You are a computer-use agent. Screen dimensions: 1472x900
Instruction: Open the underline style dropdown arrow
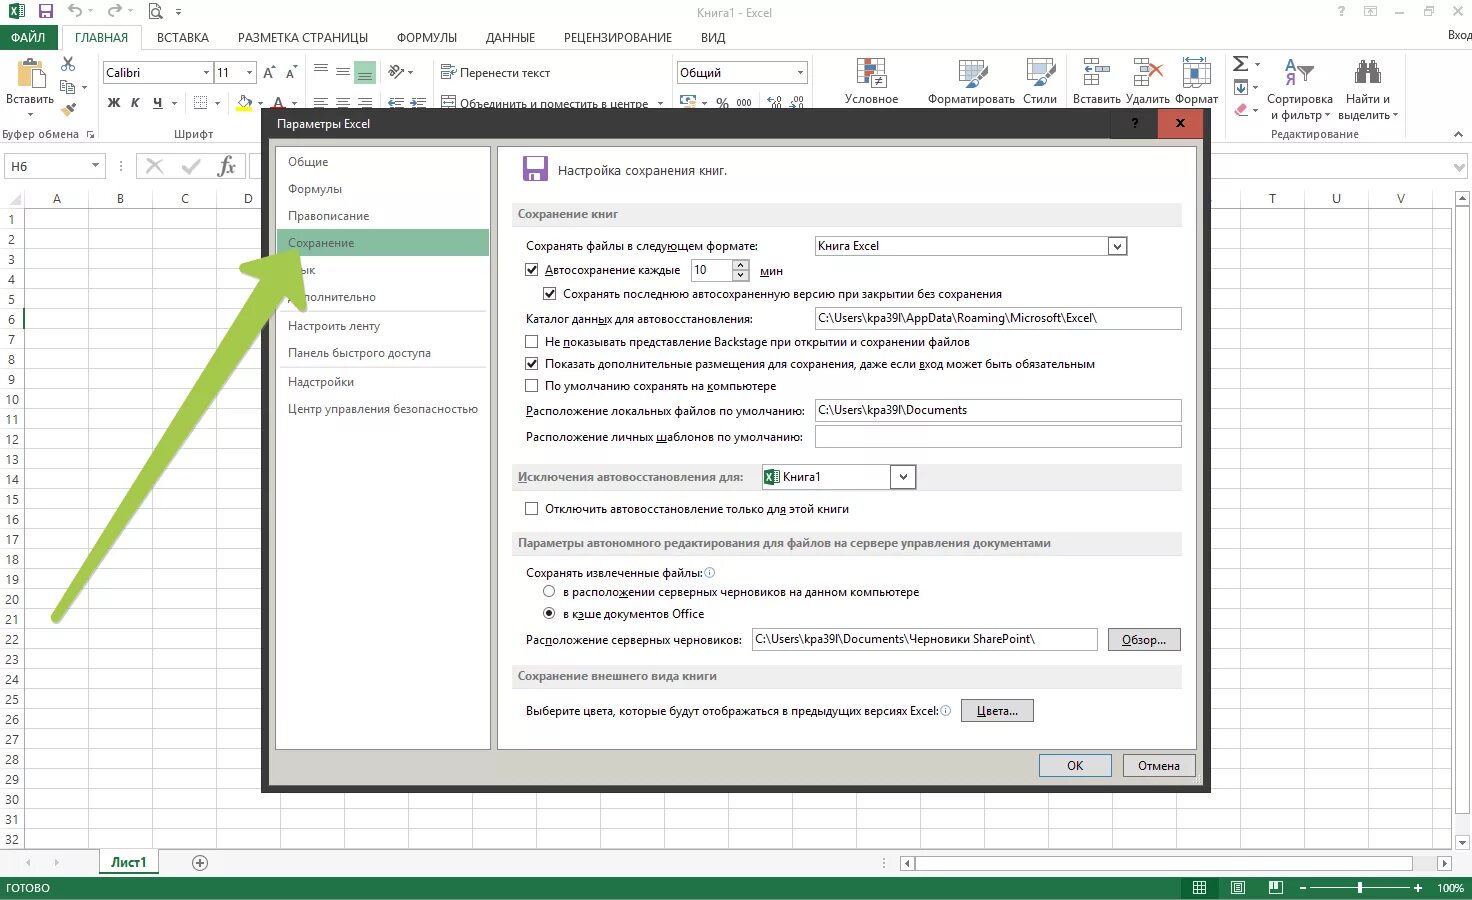pos(174,103)
